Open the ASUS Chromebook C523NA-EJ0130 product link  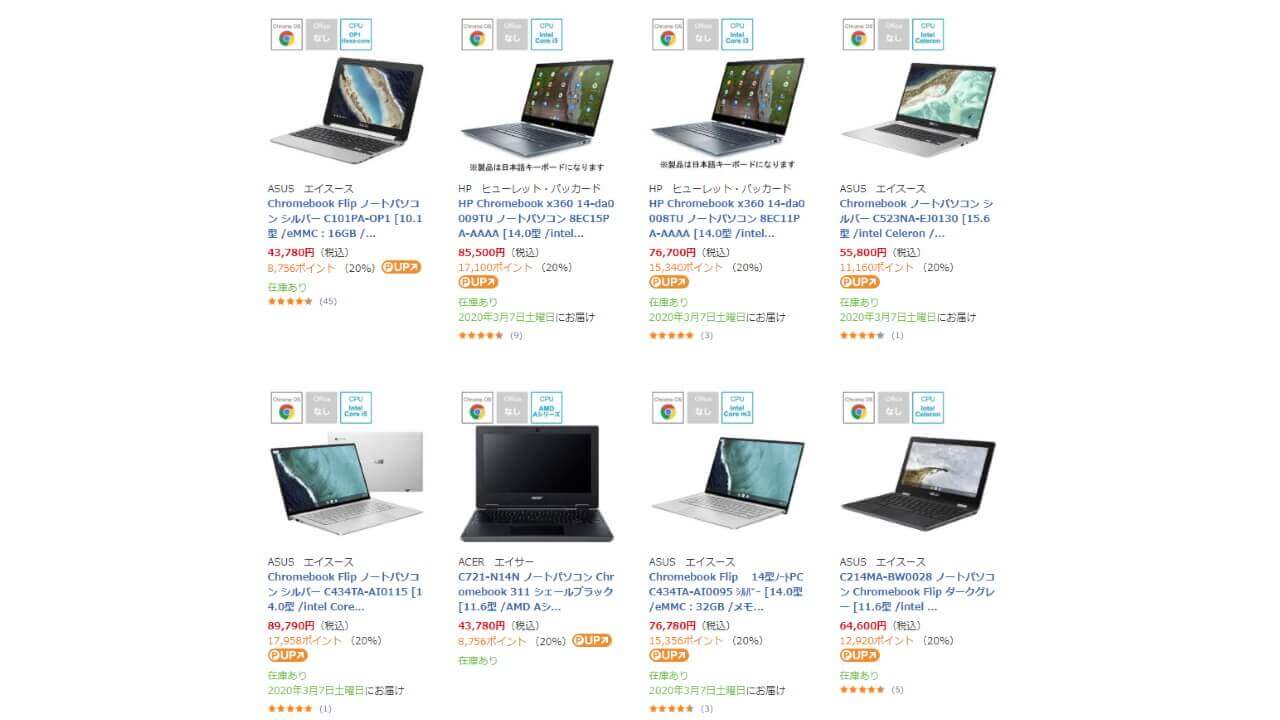[917, 218]
